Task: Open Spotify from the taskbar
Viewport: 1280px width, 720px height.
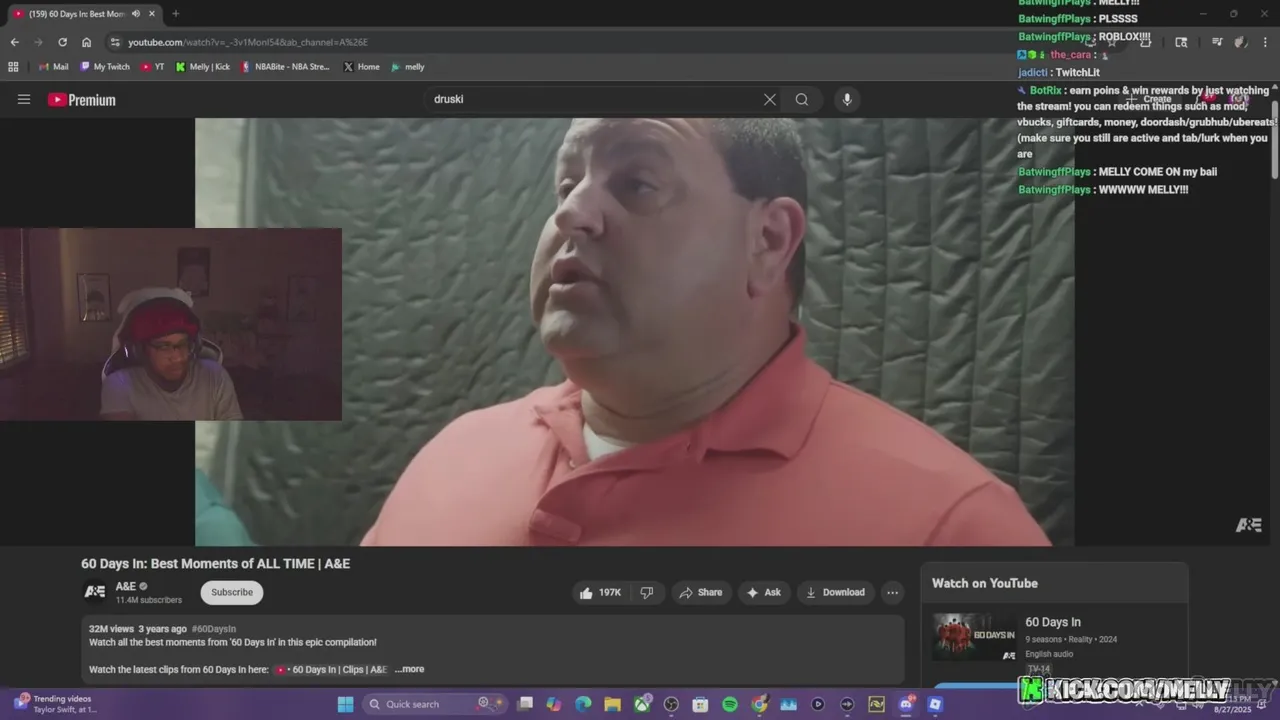Action: (730, 704)
